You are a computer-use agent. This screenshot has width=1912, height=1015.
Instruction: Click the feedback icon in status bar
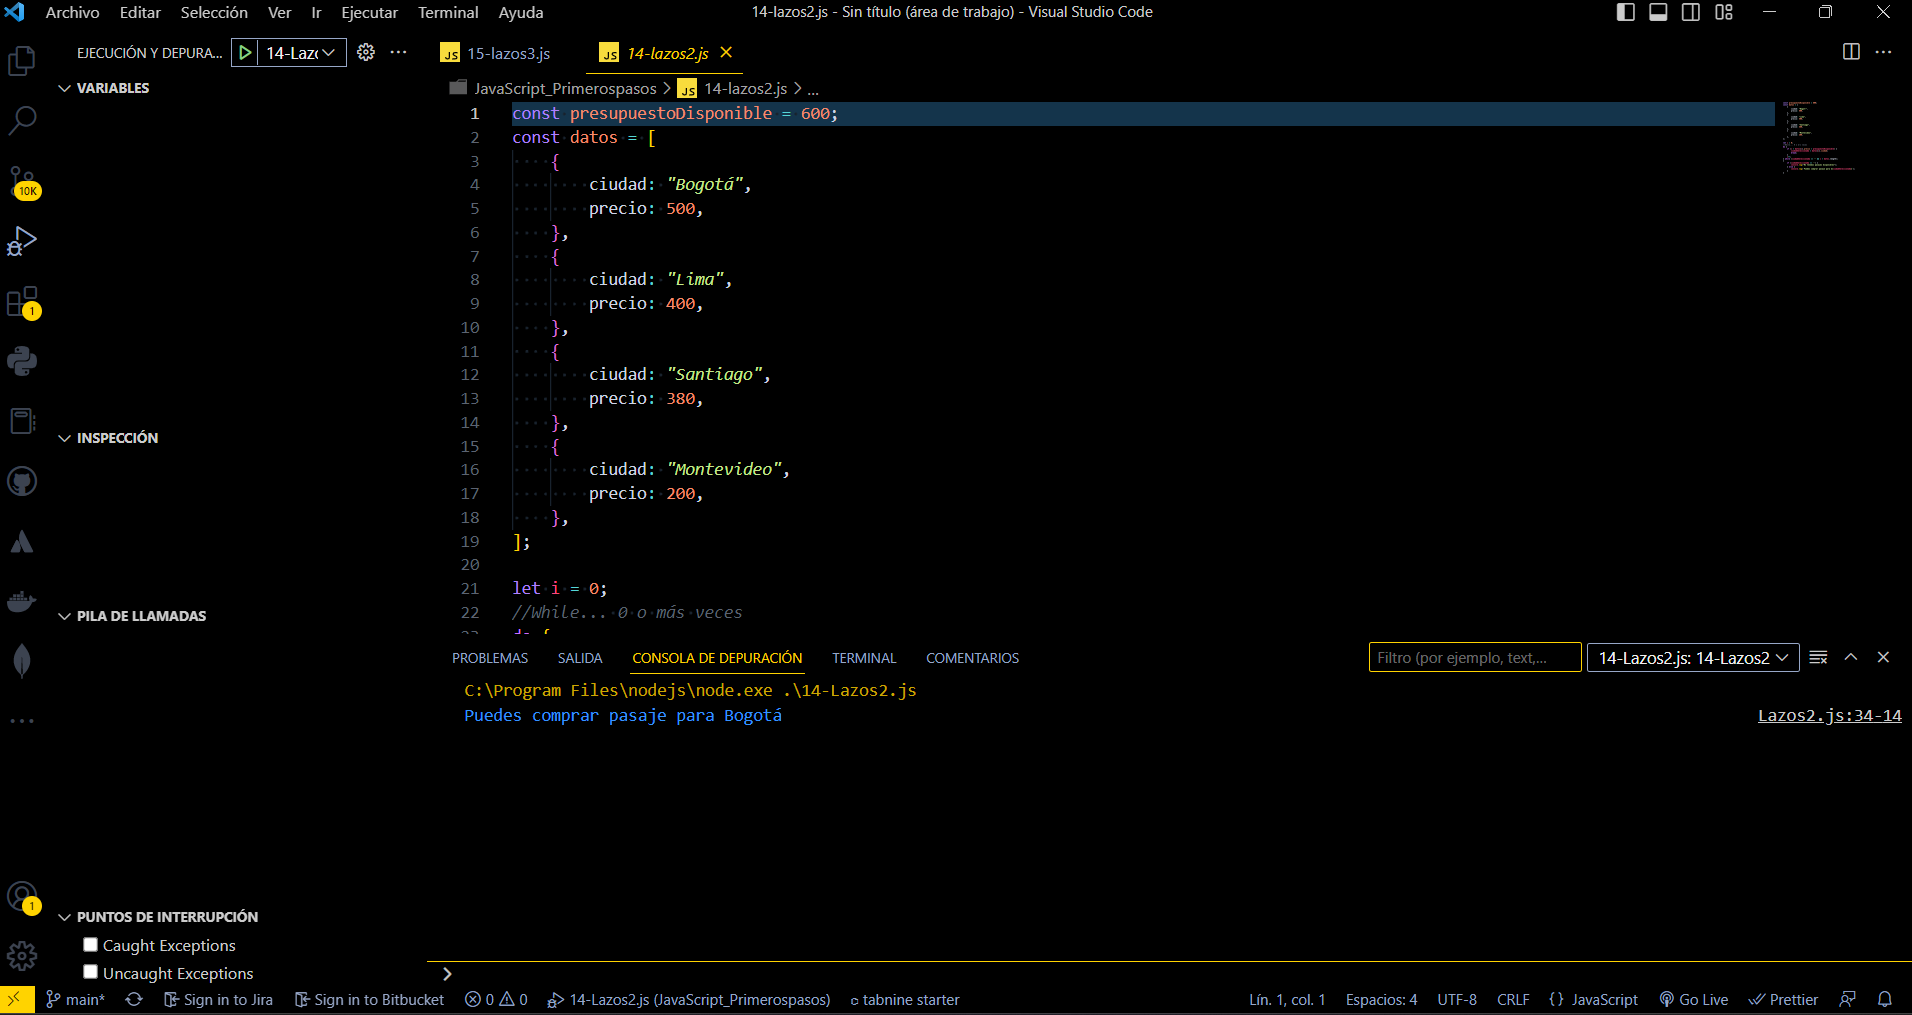[1848, 999]
